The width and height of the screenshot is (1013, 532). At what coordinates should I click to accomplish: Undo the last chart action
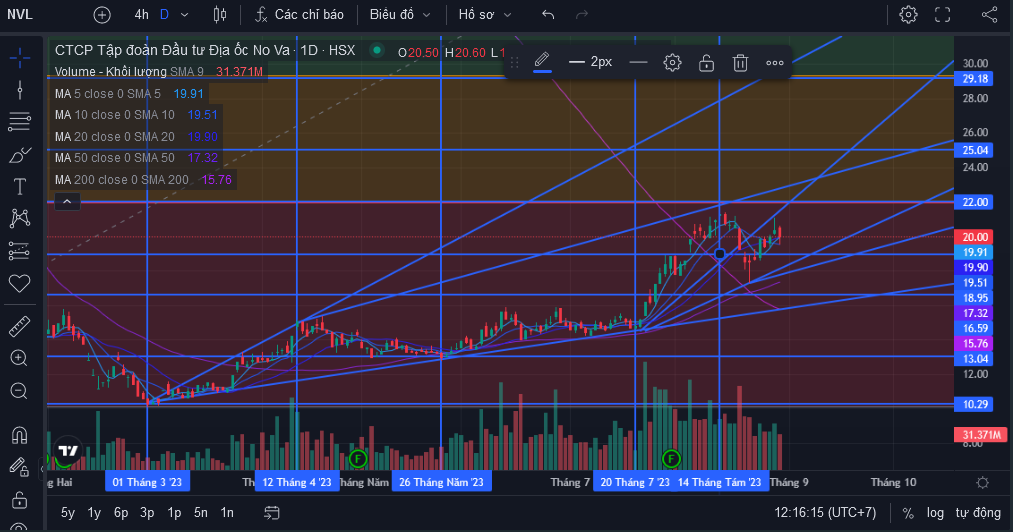[x=548, y=15]
